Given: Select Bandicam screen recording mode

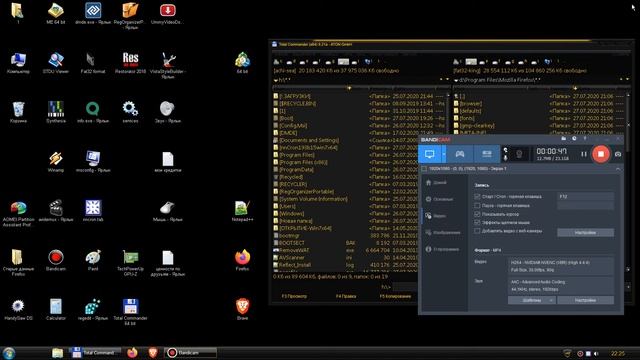Looking at the screenshot, I should coord(430,154).
